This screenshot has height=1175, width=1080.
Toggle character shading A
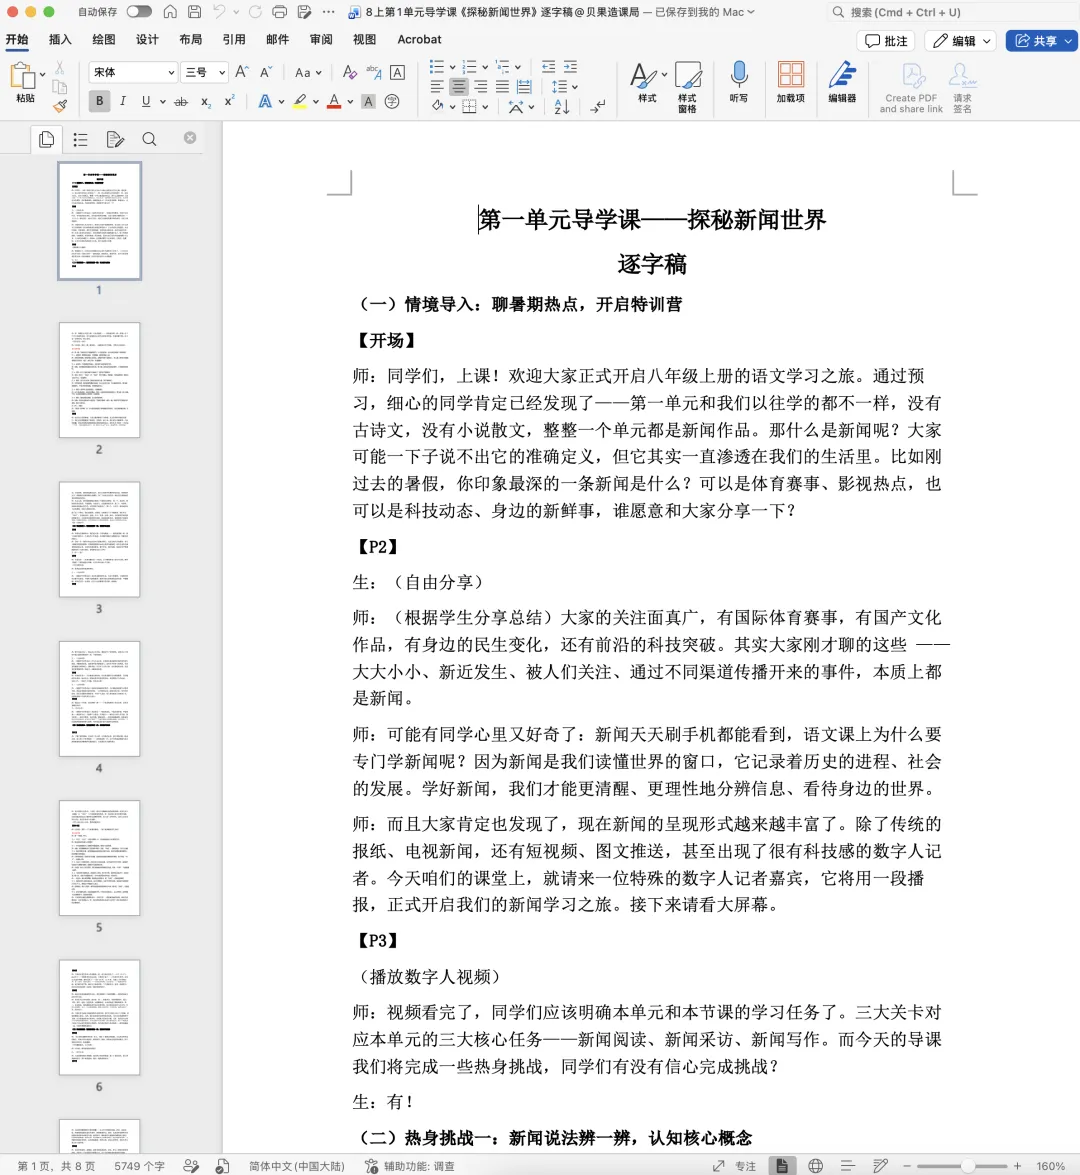(x=368, y=101)
